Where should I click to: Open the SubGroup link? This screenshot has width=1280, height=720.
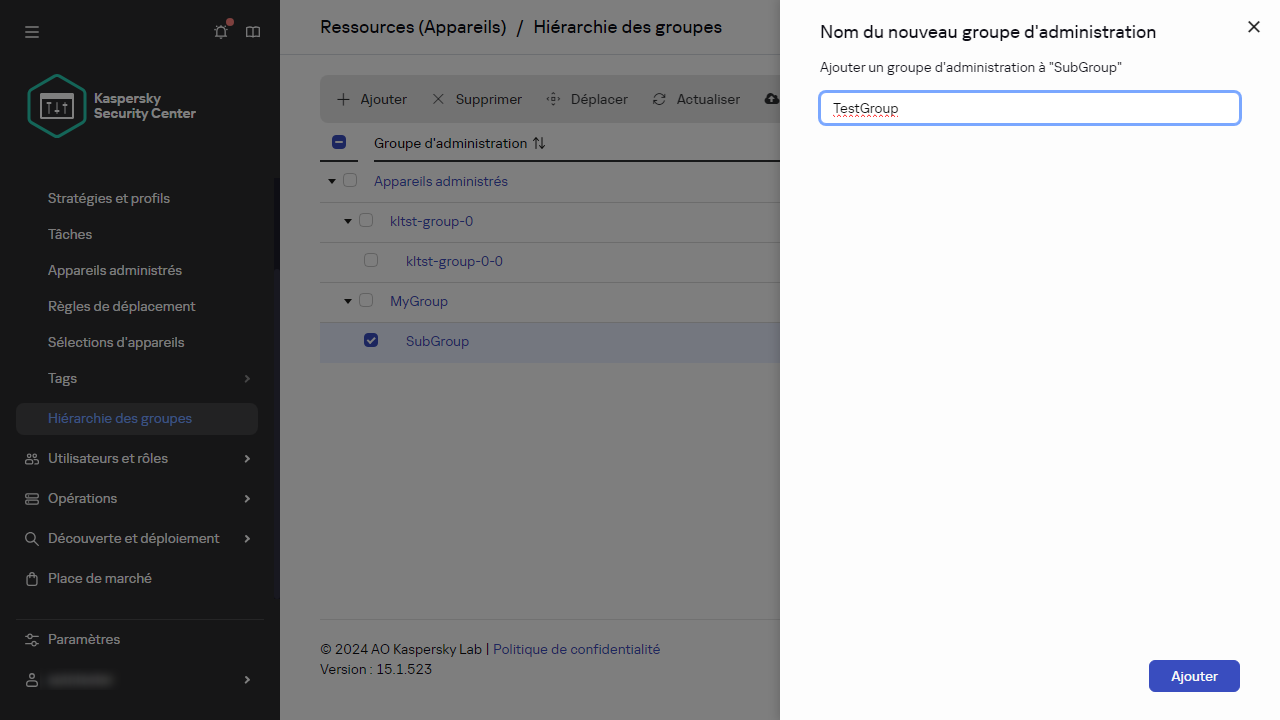pos(437,341)
